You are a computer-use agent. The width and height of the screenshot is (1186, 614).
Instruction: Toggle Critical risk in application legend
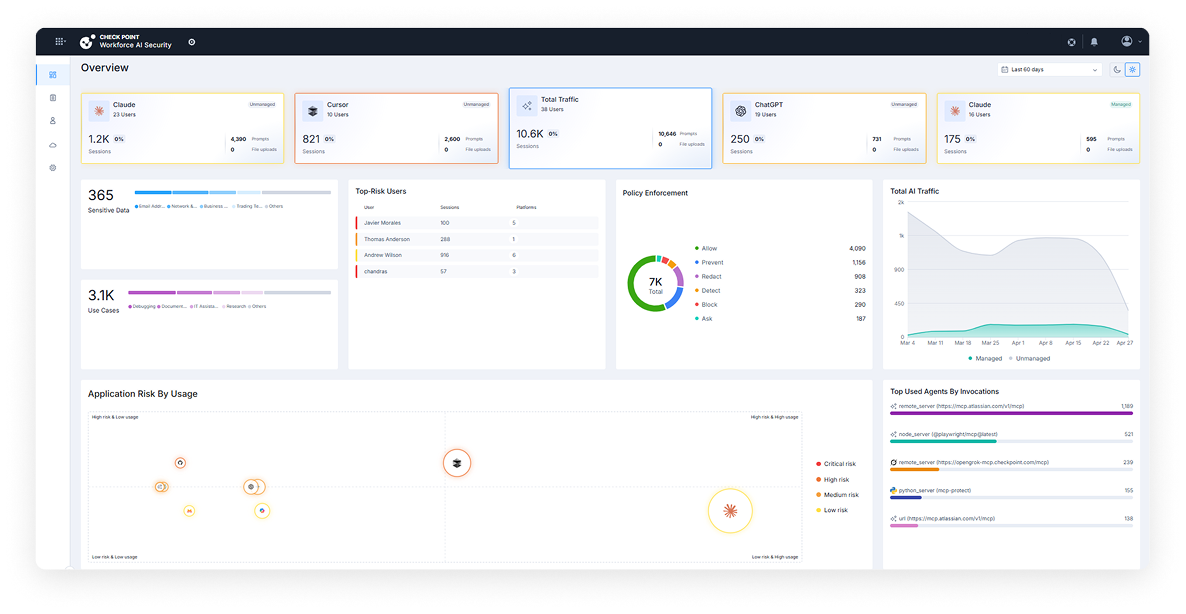click(836, 464)
